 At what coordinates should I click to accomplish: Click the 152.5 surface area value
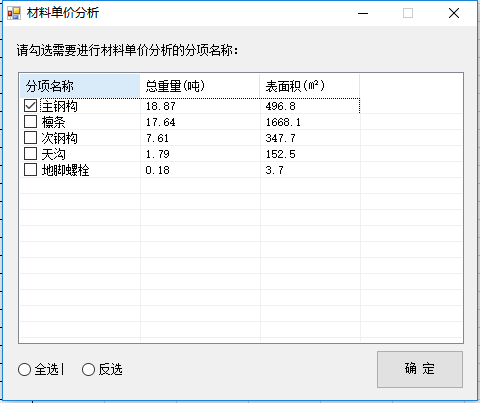280,154
